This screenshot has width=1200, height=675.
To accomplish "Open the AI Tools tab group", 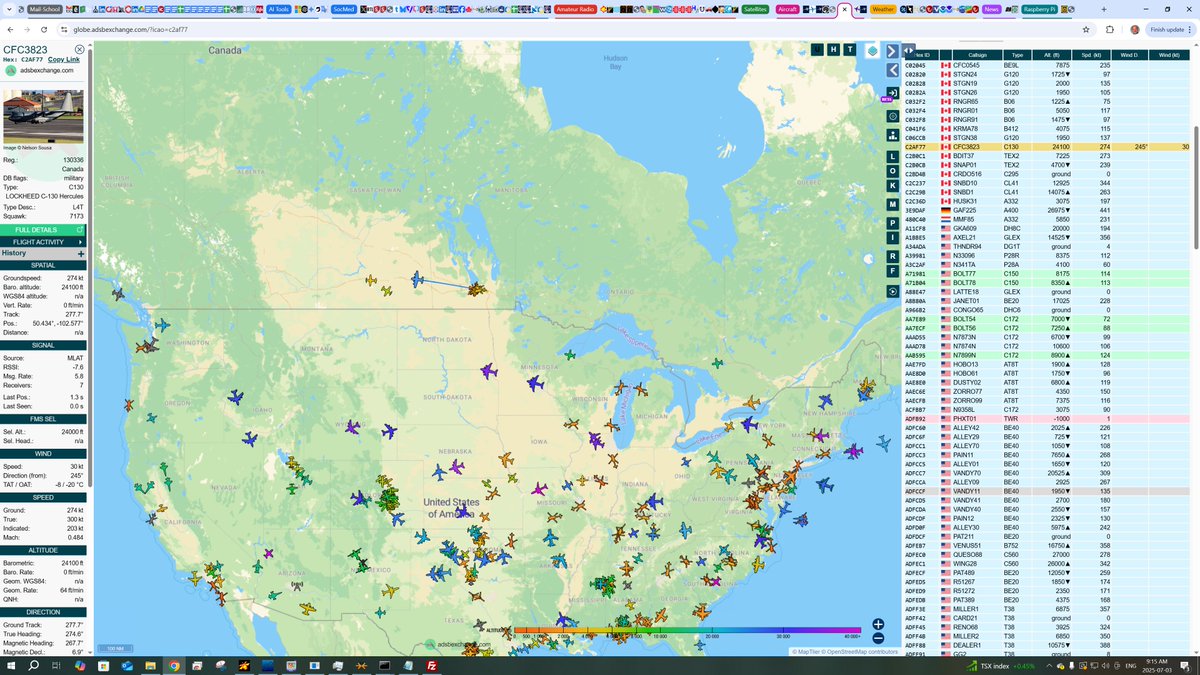I will (281, 9).
